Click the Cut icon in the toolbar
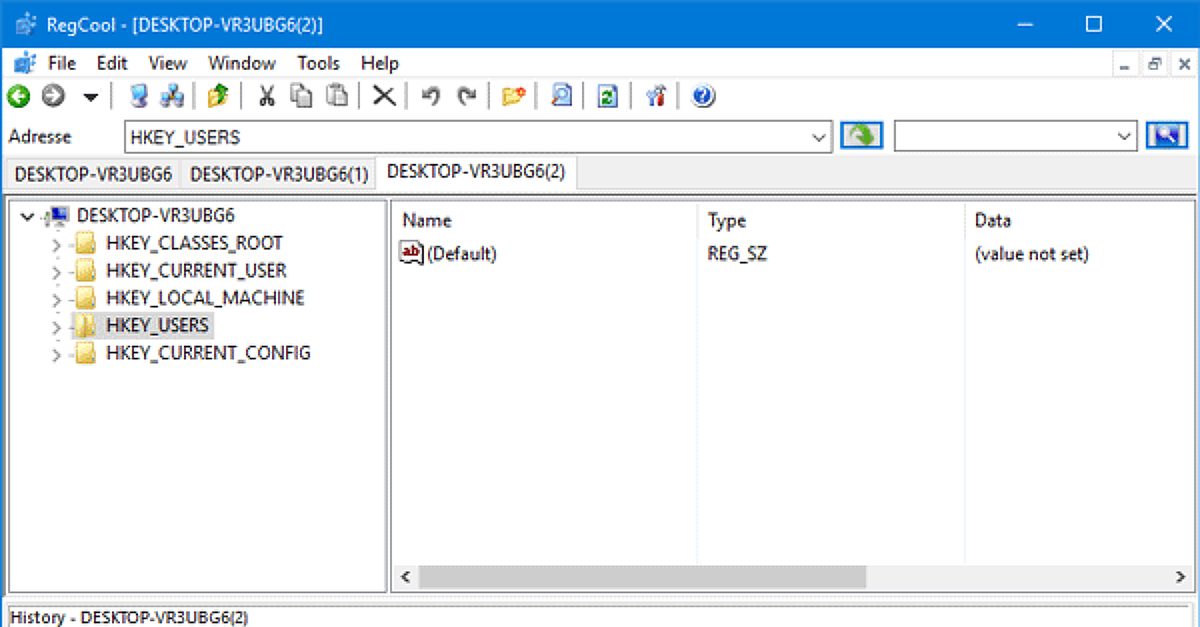The height and width of the screenshot is (627, 1200). coord(267,96)
